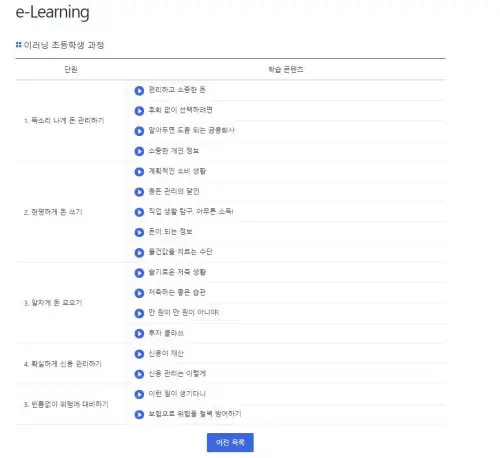The height and width of the screenshot is (458, 500).
Task: Open the 물건값을 치르는 수단 lesson title
Action: point(180,252)
